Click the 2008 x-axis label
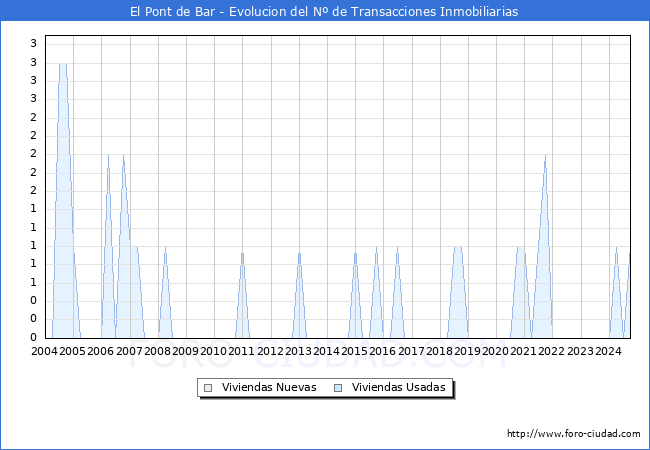 pyautogui.click(x=157, y=351)
